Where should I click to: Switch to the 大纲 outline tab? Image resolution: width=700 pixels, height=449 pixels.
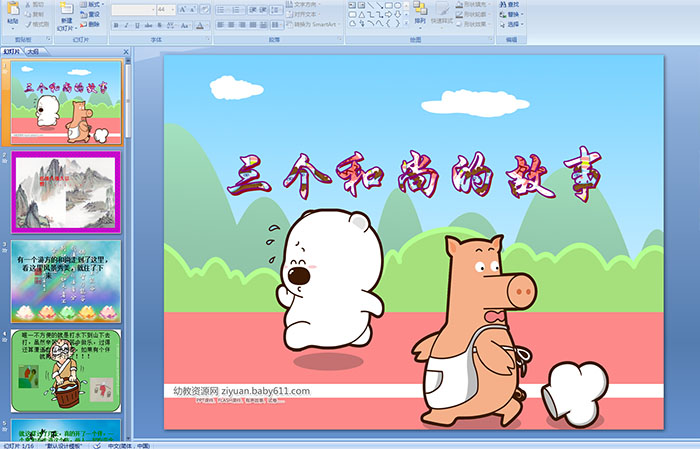point(33,51)
